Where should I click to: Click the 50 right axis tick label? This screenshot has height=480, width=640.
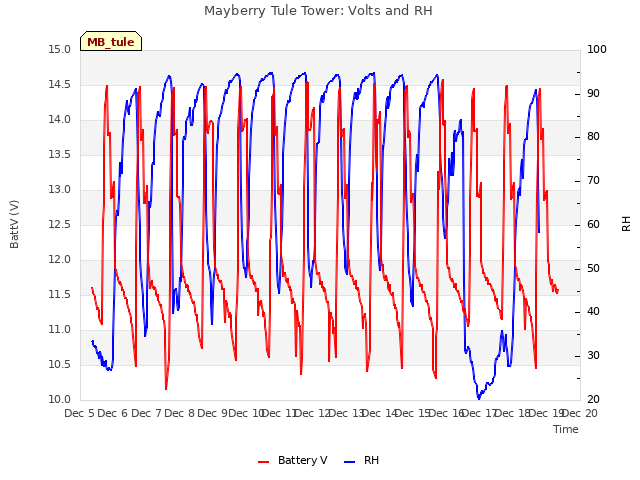tap(593, 269)
